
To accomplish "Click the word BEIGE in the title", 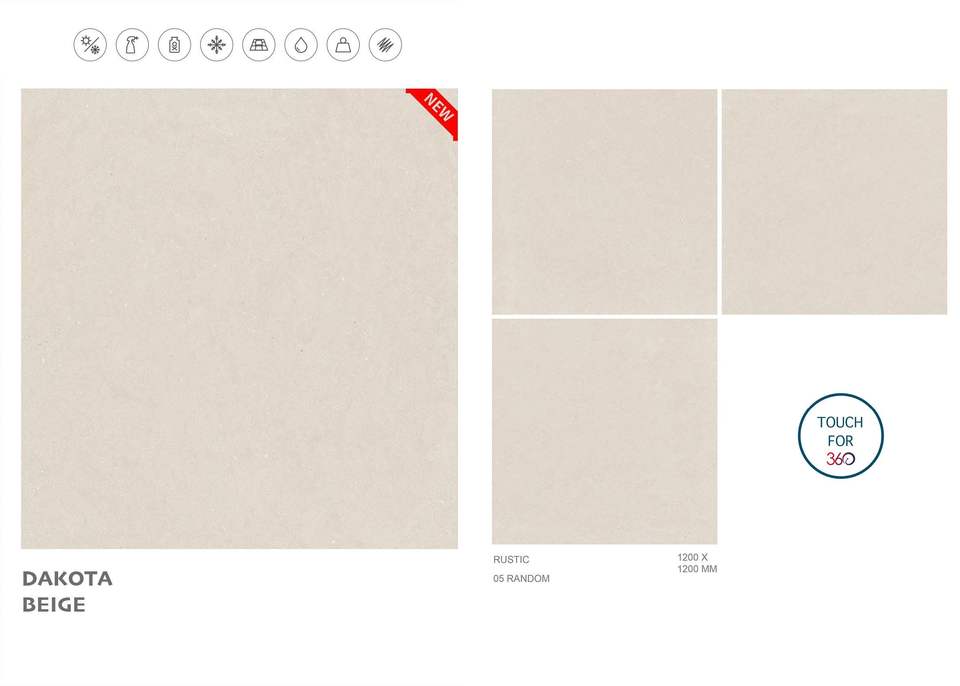I will (54, 605).
